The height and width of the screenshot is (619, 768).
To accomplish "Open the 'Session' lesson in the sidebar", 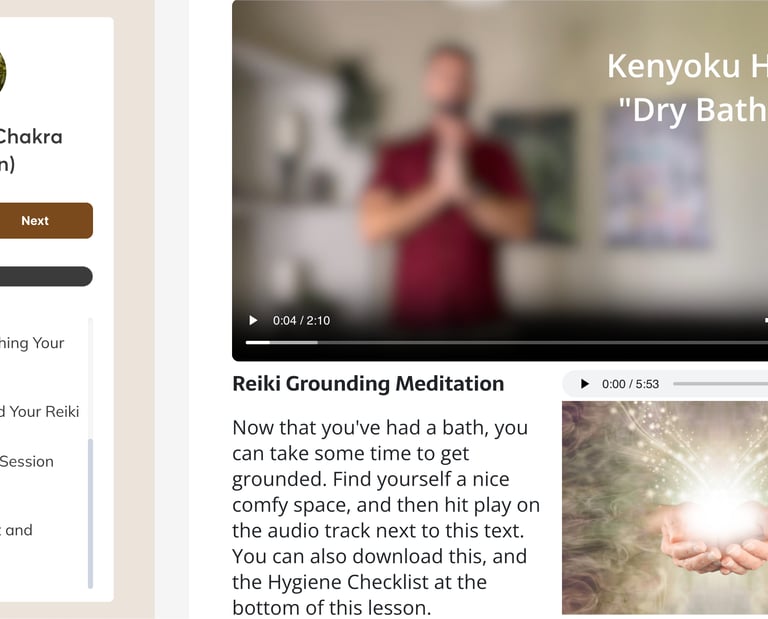I will click(x=26, y=461).
